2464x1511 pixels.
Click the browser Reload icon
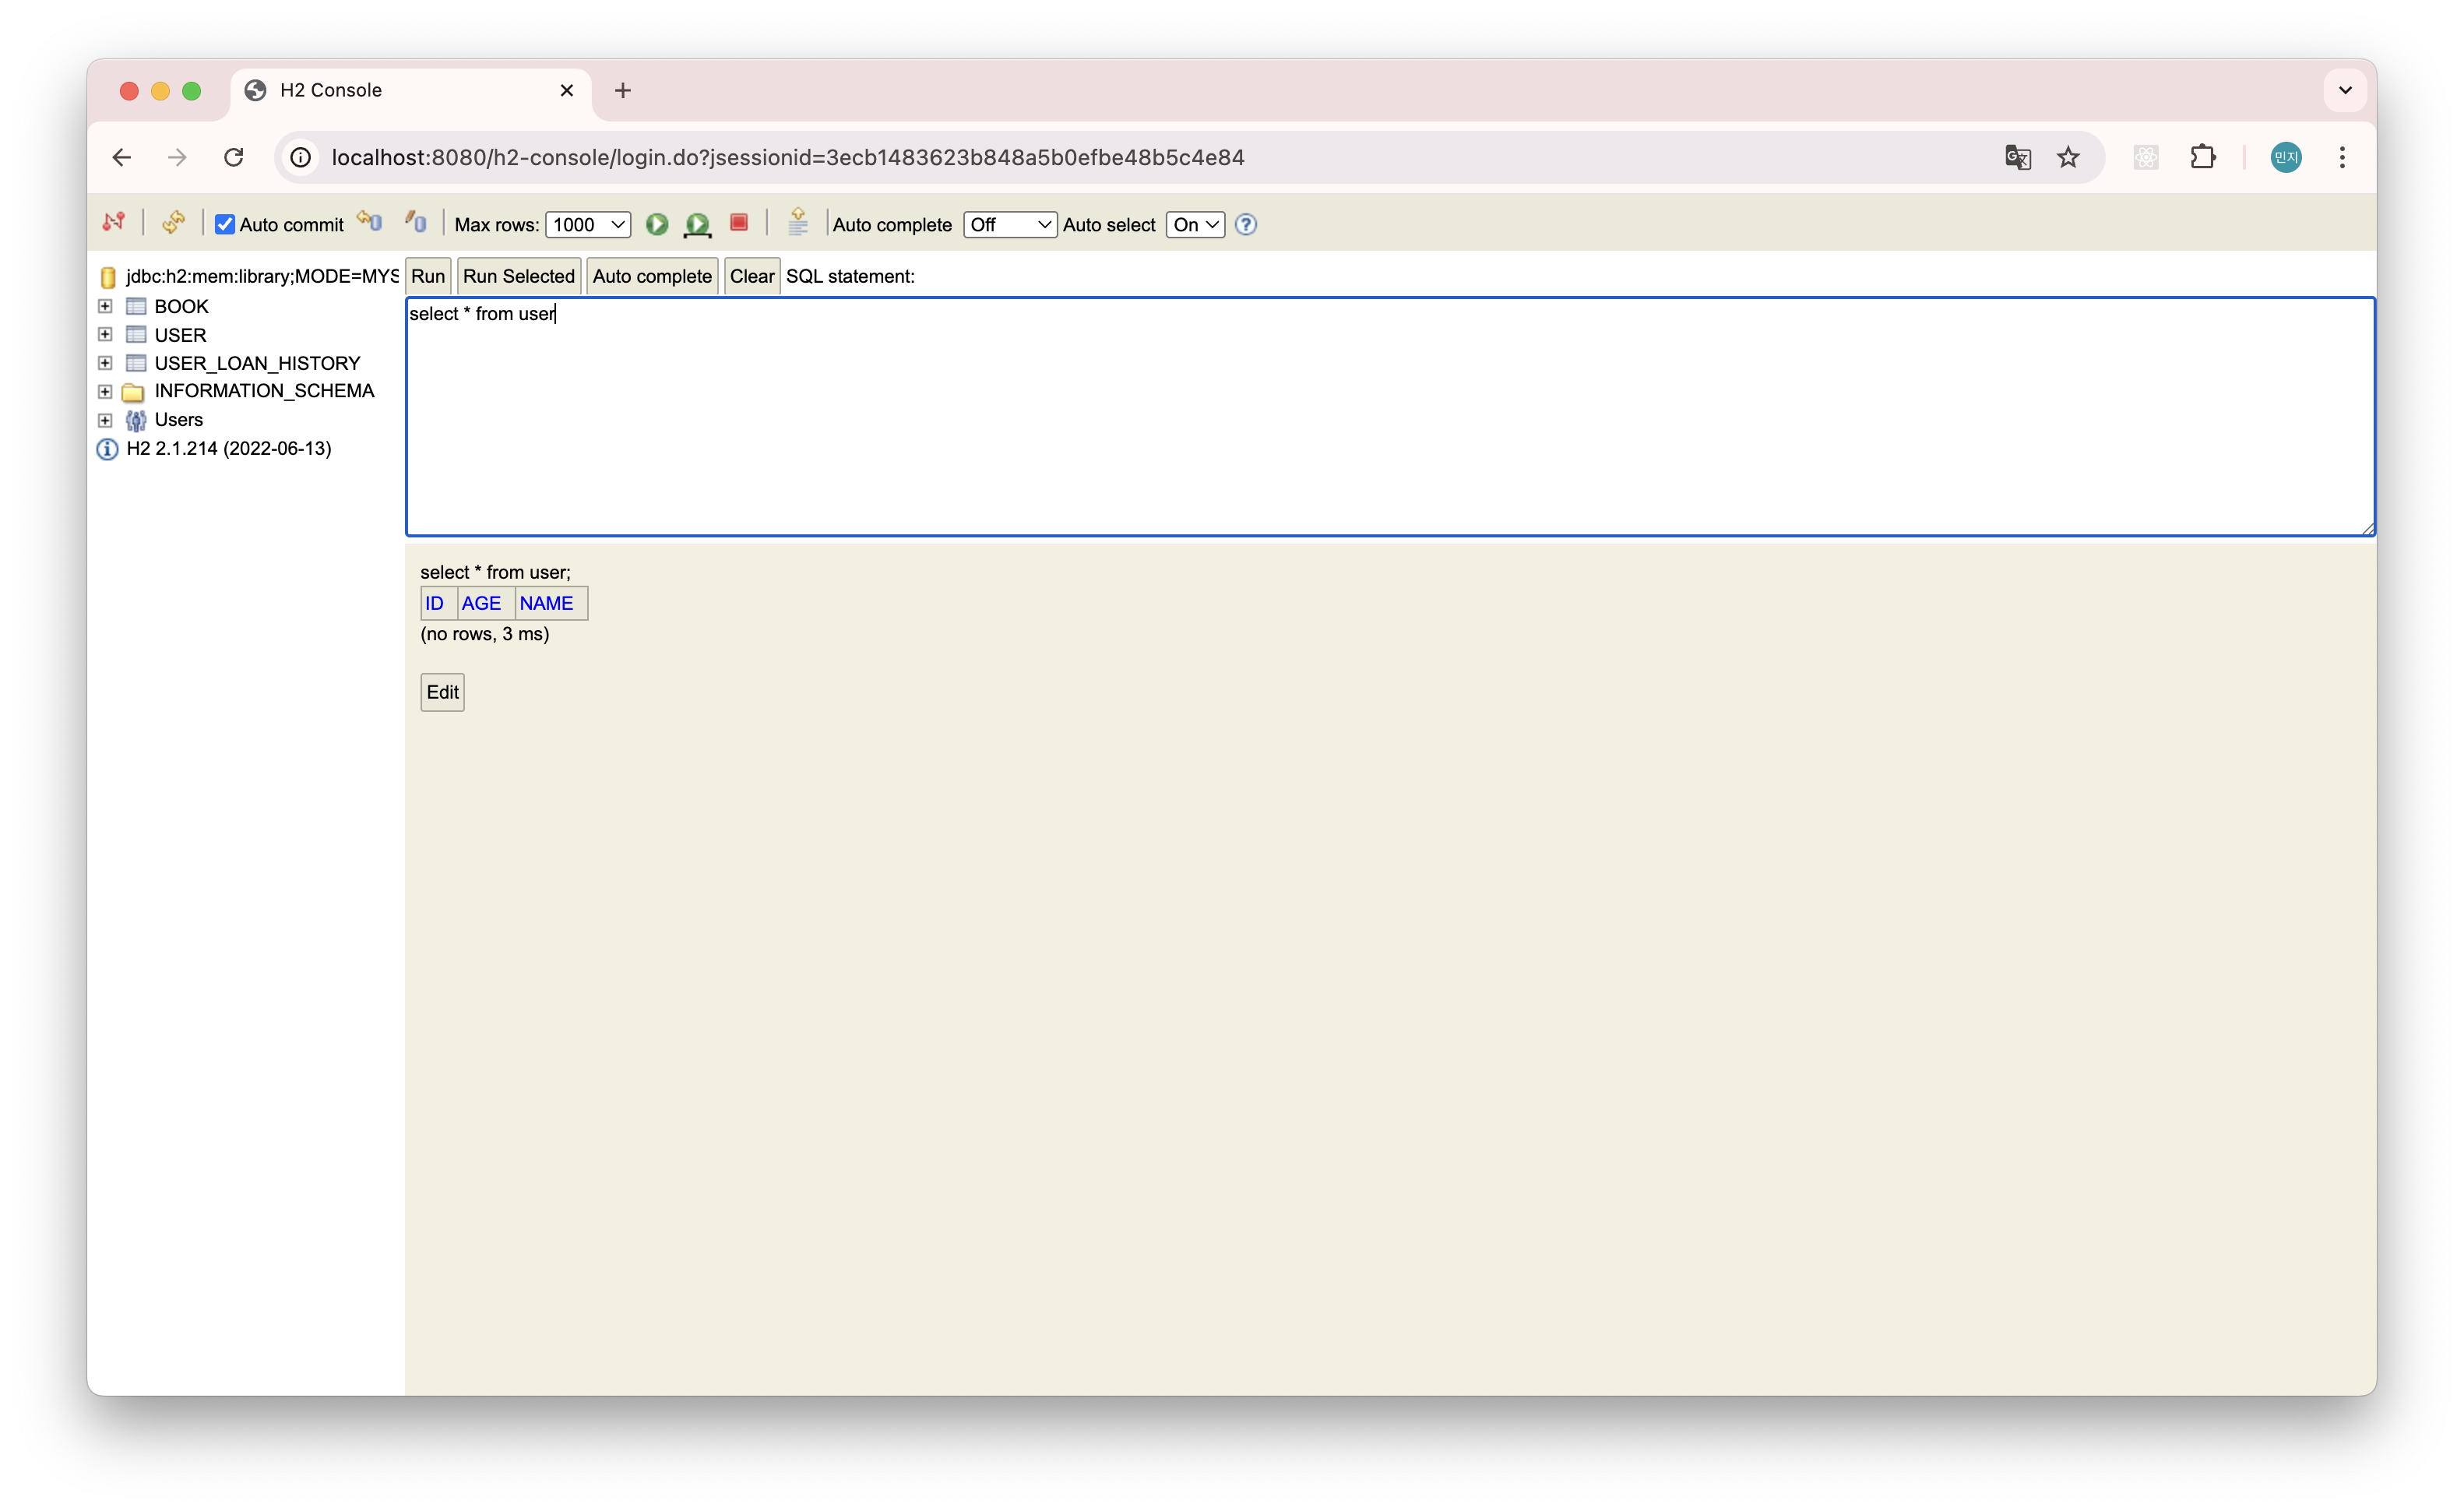click(x=234, y=157)
